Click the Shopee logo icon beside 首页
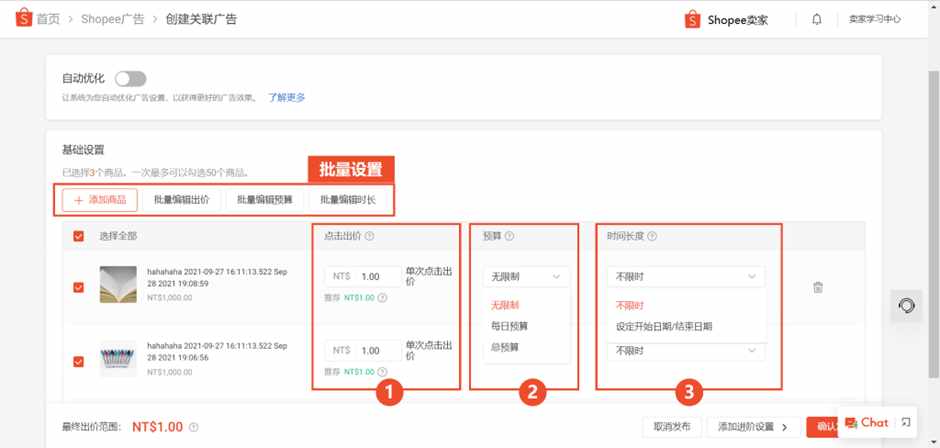The image size is (940, 448). pos(23,19)
